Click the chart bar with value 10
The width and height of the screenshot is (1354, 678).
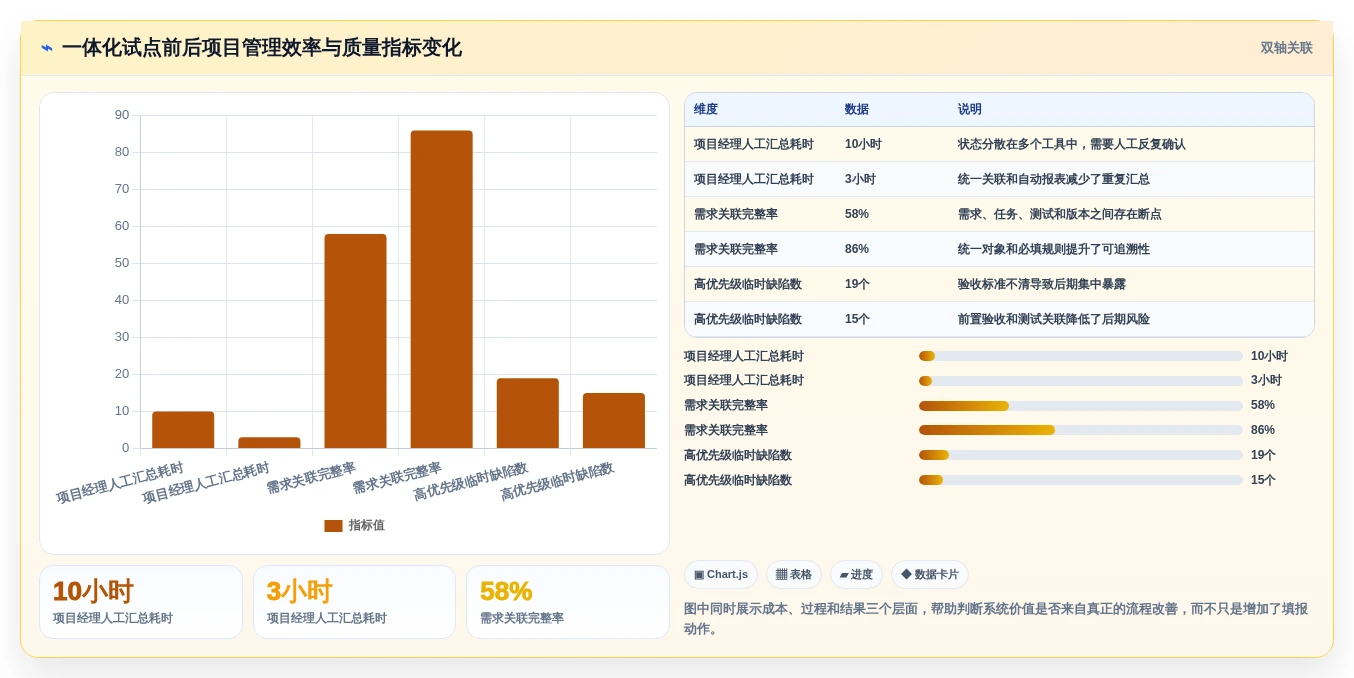click(183, 430)
